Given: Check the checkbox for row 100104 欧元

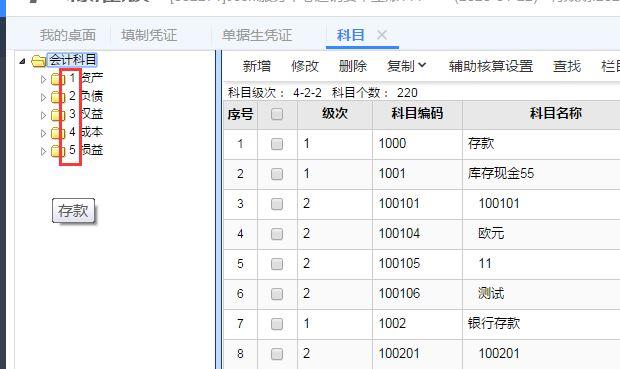Looking at the screenshot, I should click(277, 234).
